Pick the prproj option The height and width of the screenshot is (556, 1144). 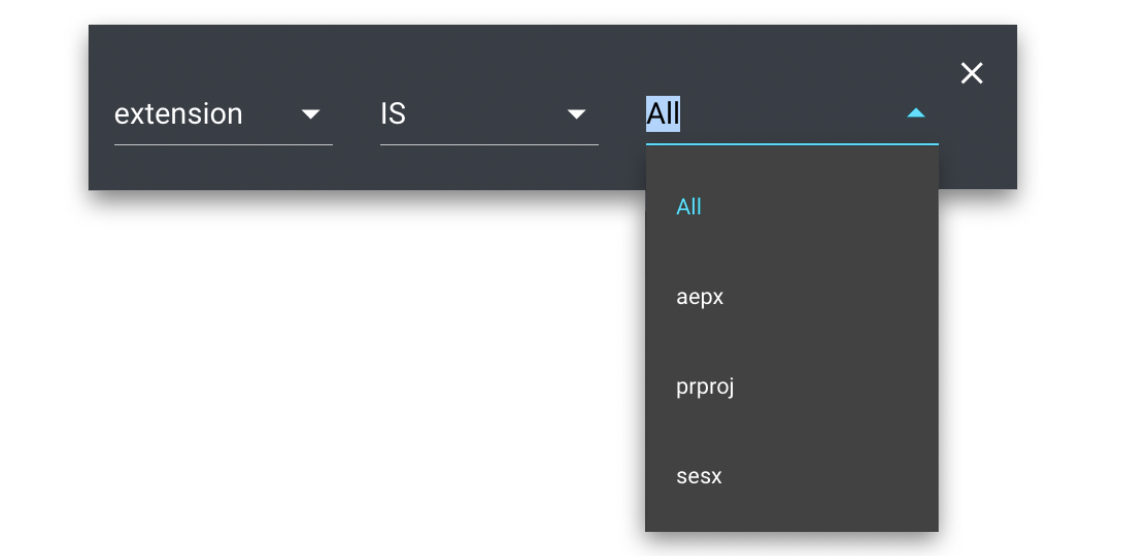705,386
